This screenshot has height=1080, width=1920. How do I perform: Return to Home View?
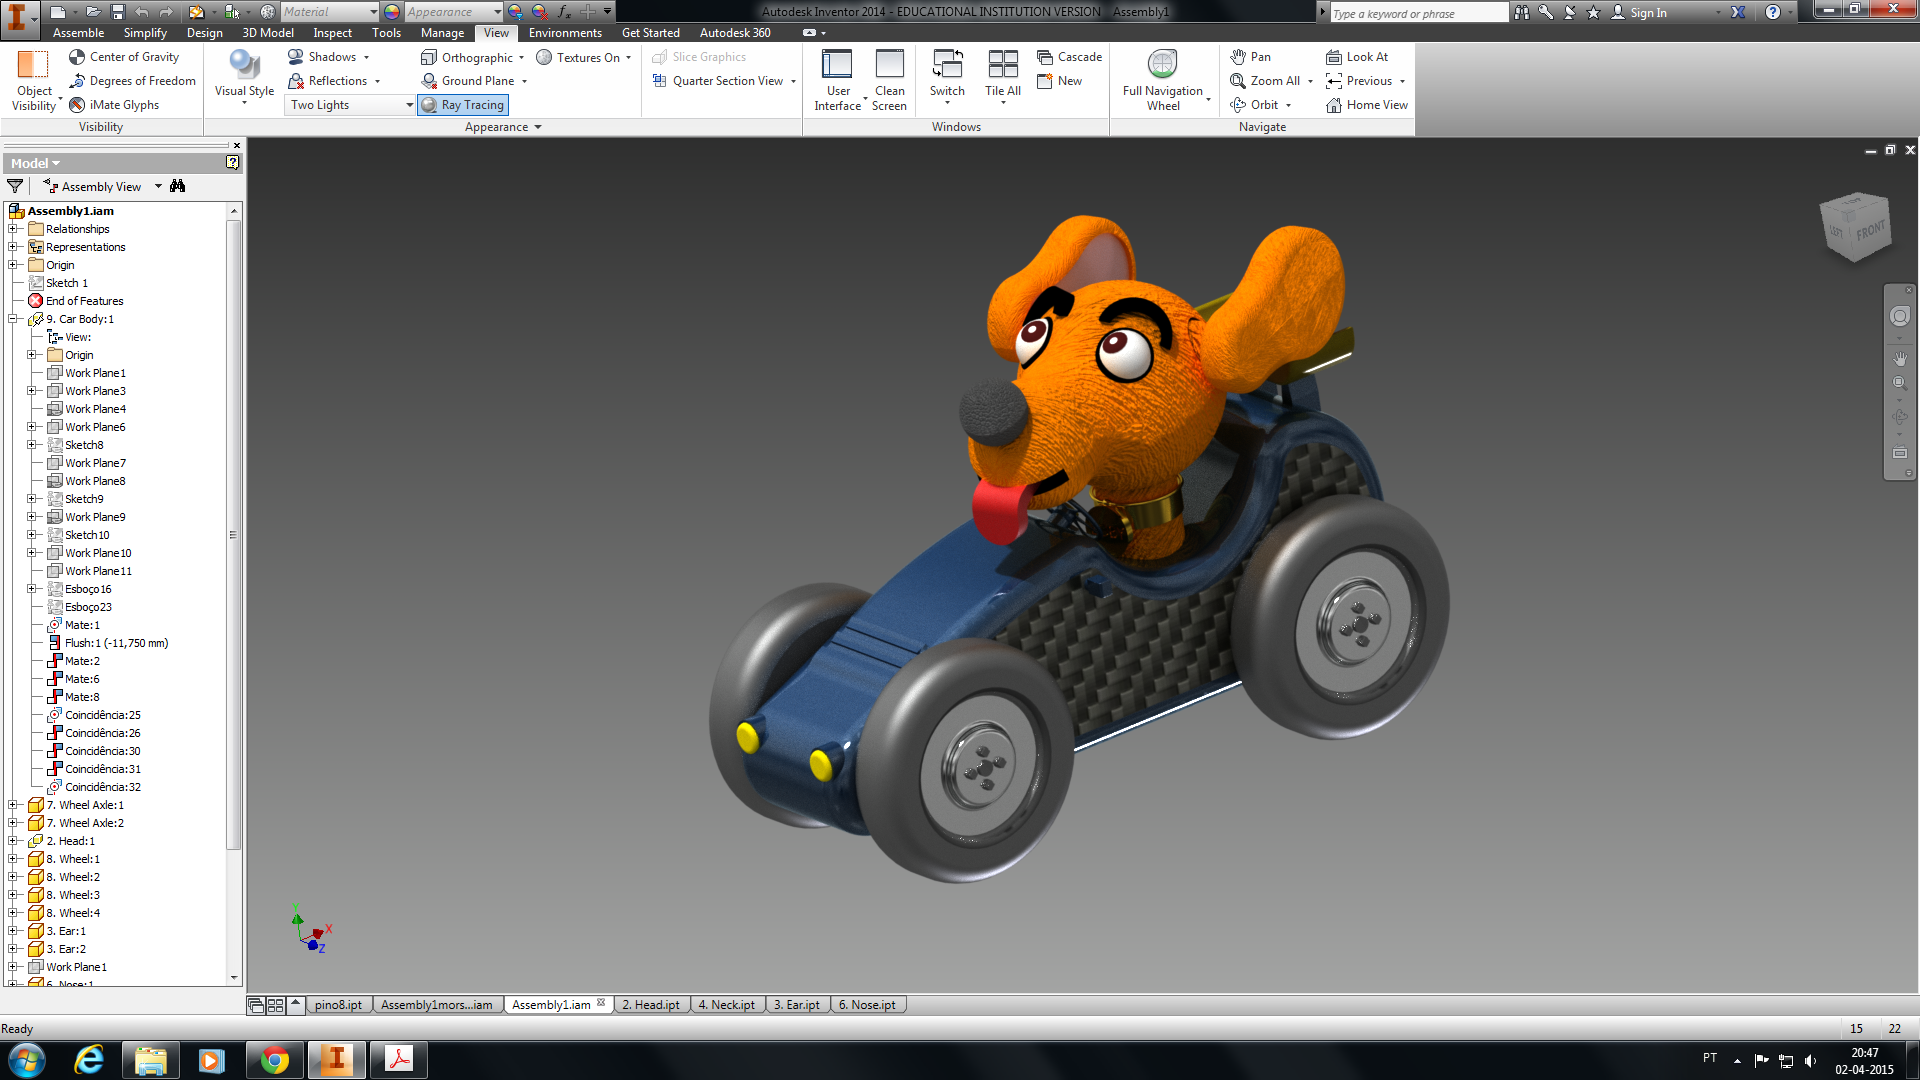1367,105
